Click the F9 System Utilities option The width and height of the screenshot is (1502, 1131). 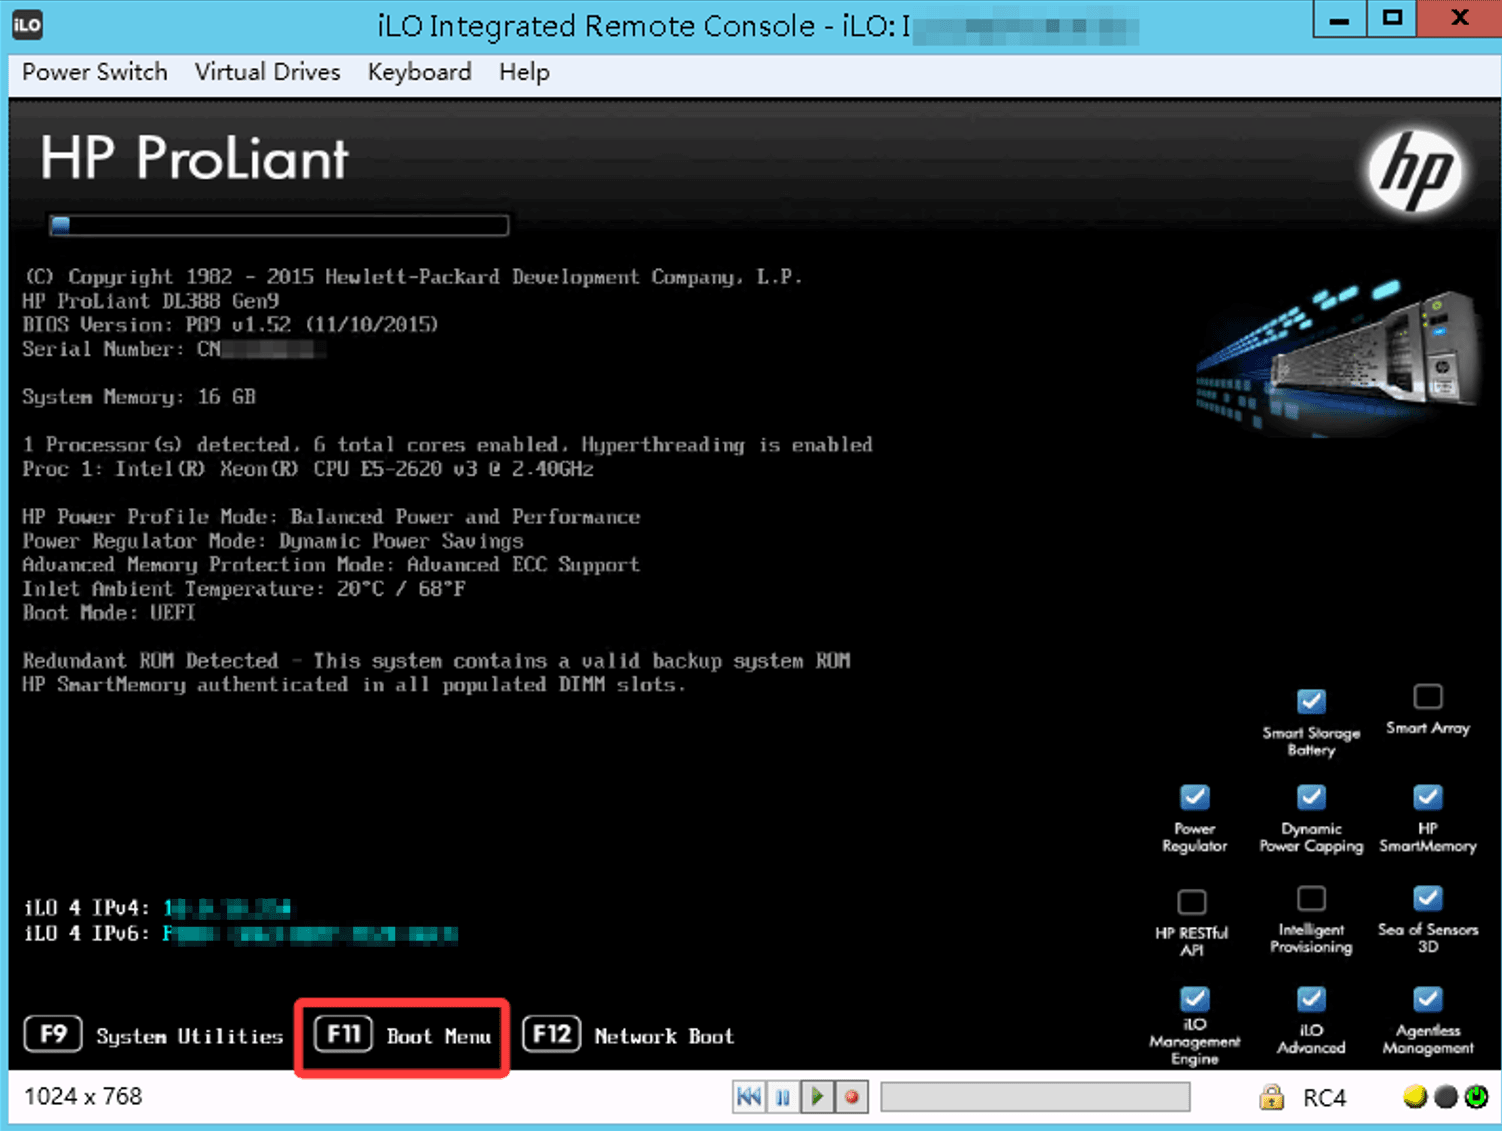click(154, 1036)
